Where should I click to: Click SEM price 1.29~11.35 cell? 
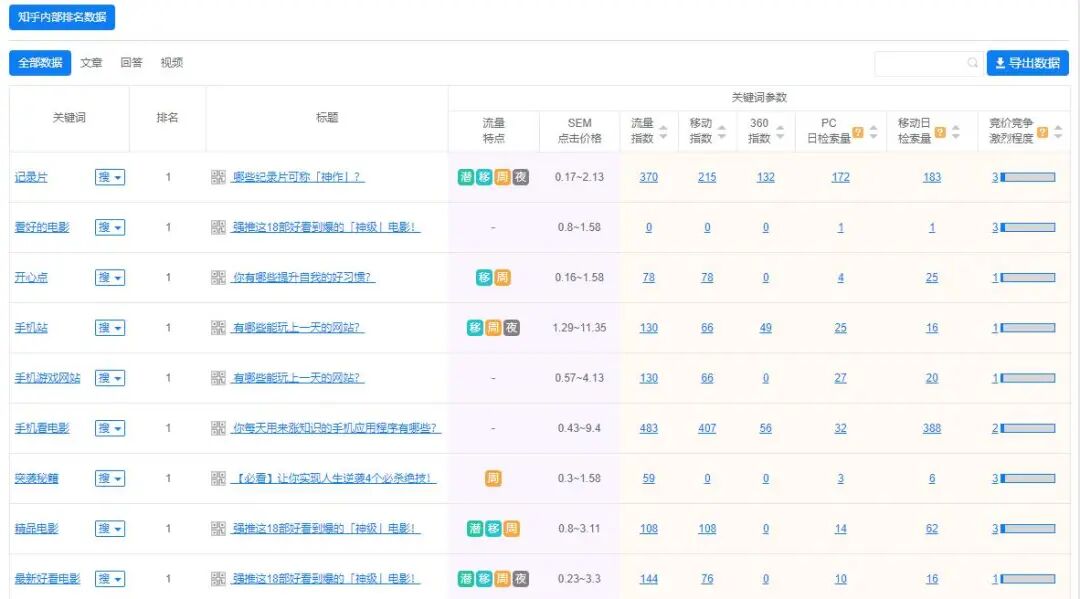[579, 328]
